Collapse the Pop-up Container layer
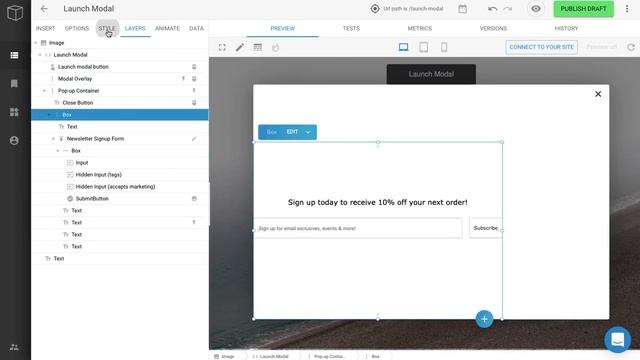This screenshot has width=640, height=360. click(44, 91)
